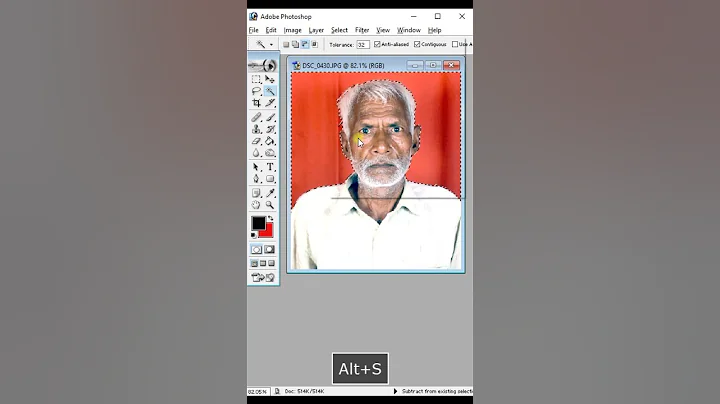Screen dimensions: 720x404
Task: Click the Doc: 514K/514K status text
Action: point(304,392)
